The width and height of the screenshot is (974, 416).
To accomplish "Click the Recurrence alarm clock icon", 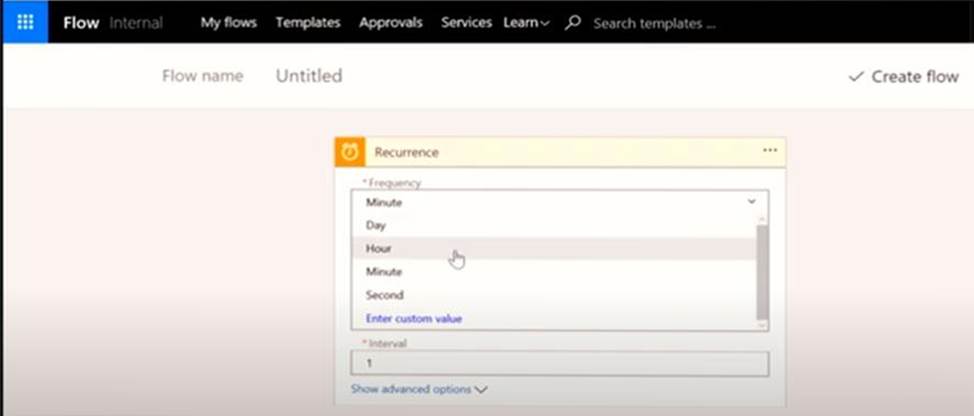I will coord(350,152).
